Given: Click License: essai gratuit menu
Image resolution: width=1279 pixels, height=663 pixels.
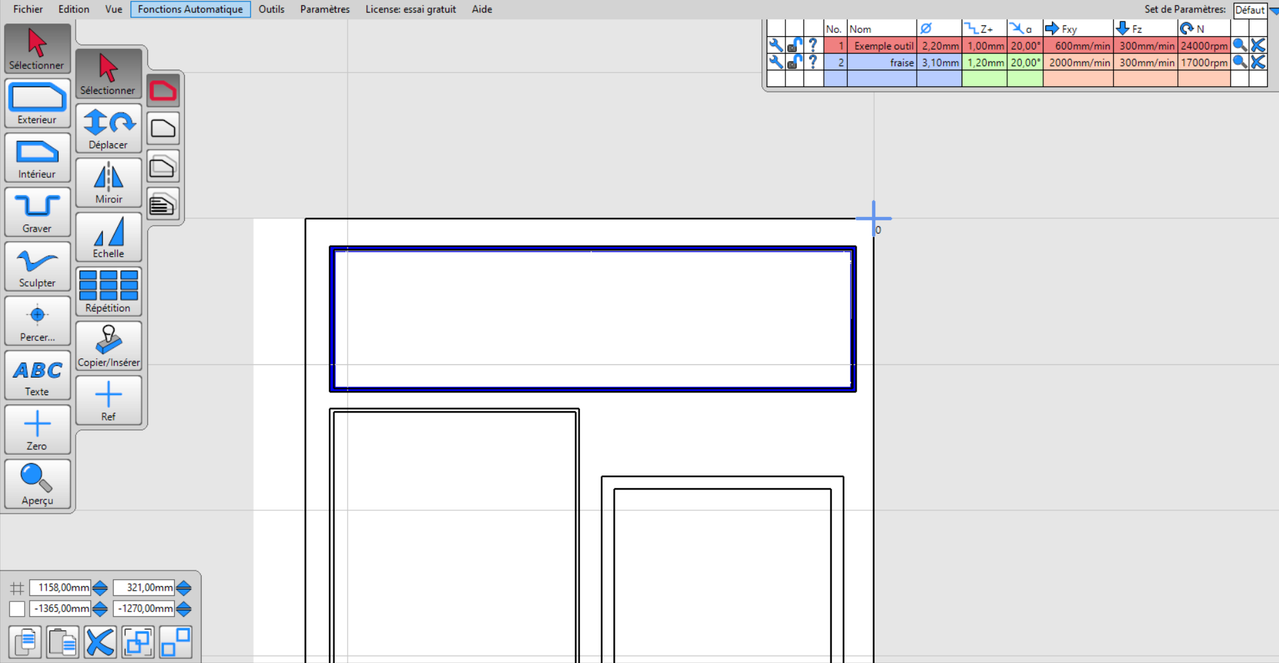Looking at the screenshot, I should click(411, 9).
